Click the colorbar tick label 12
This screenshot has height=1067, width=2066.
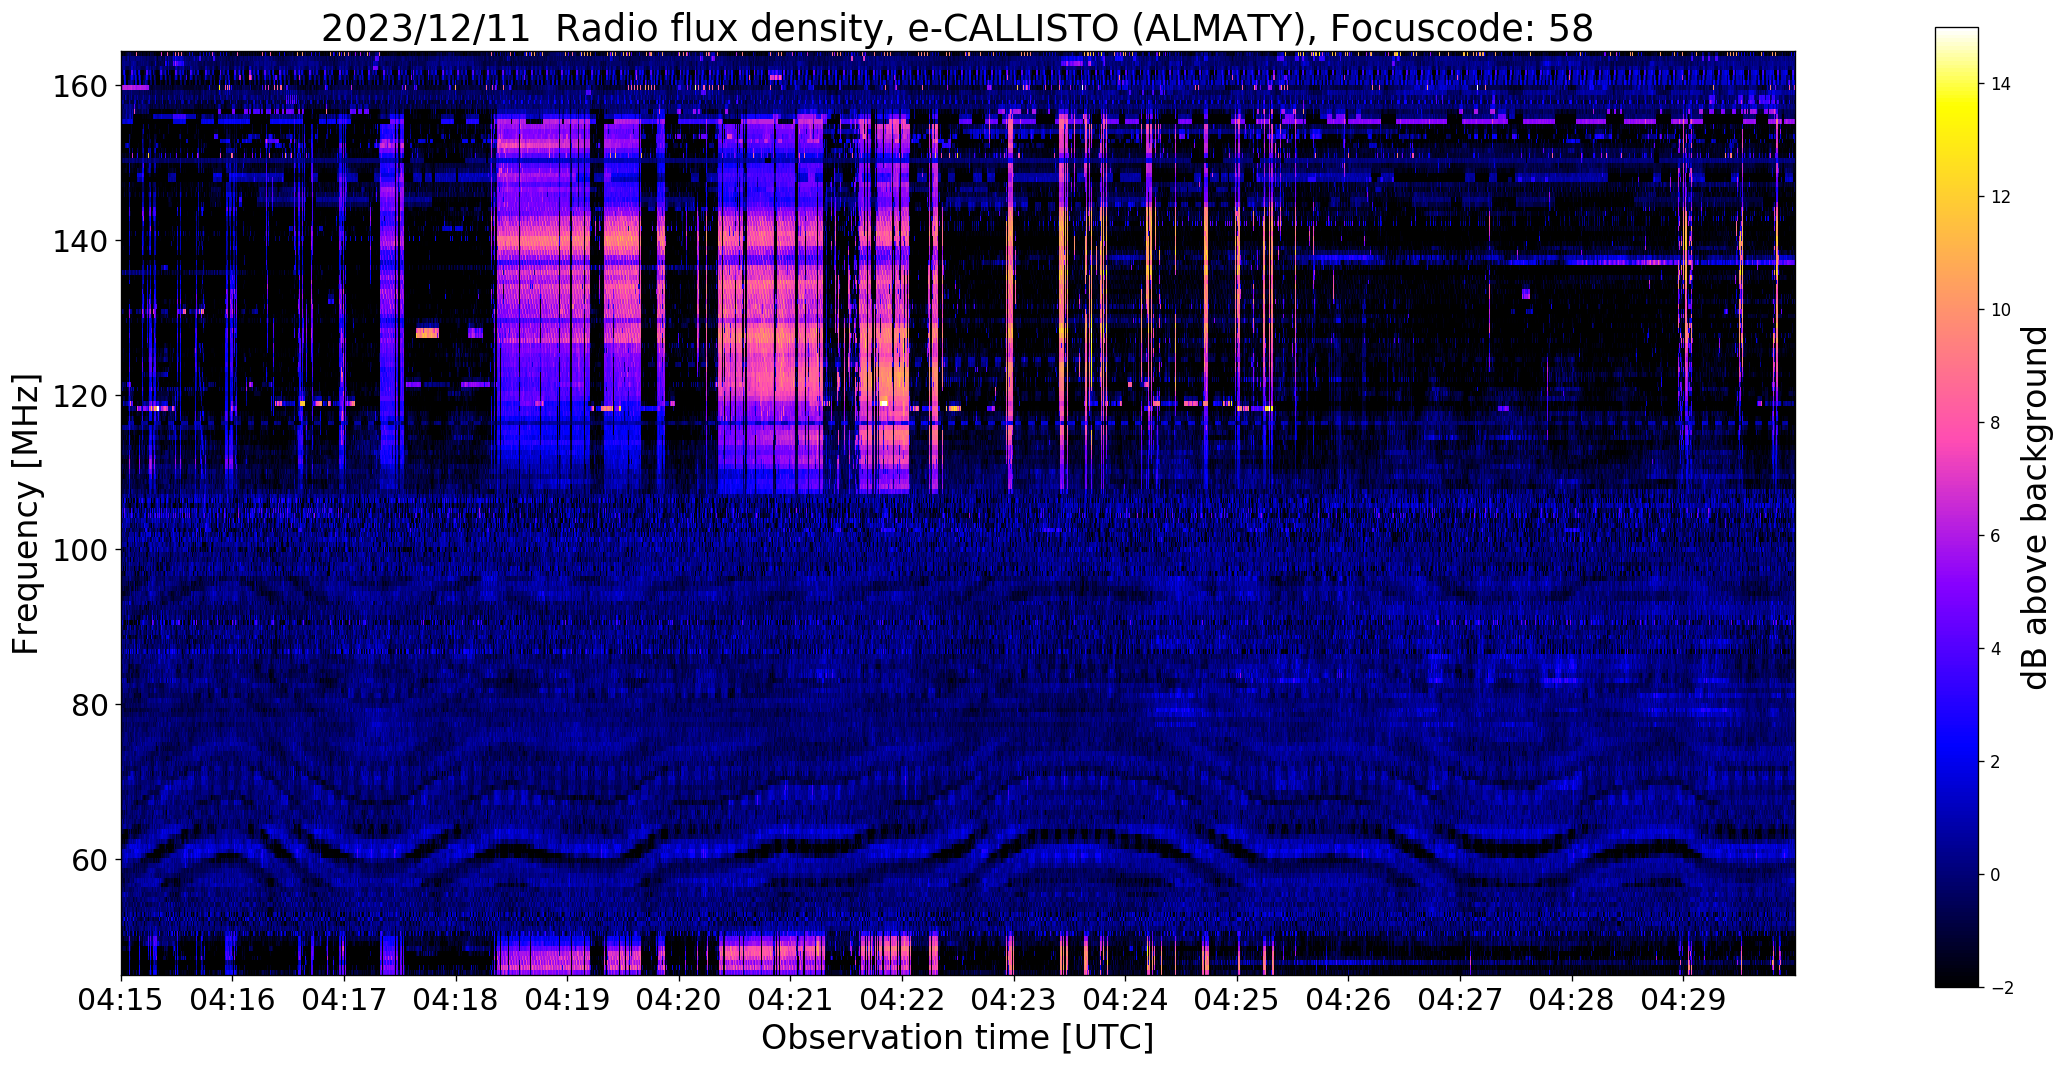point(2001,198)
